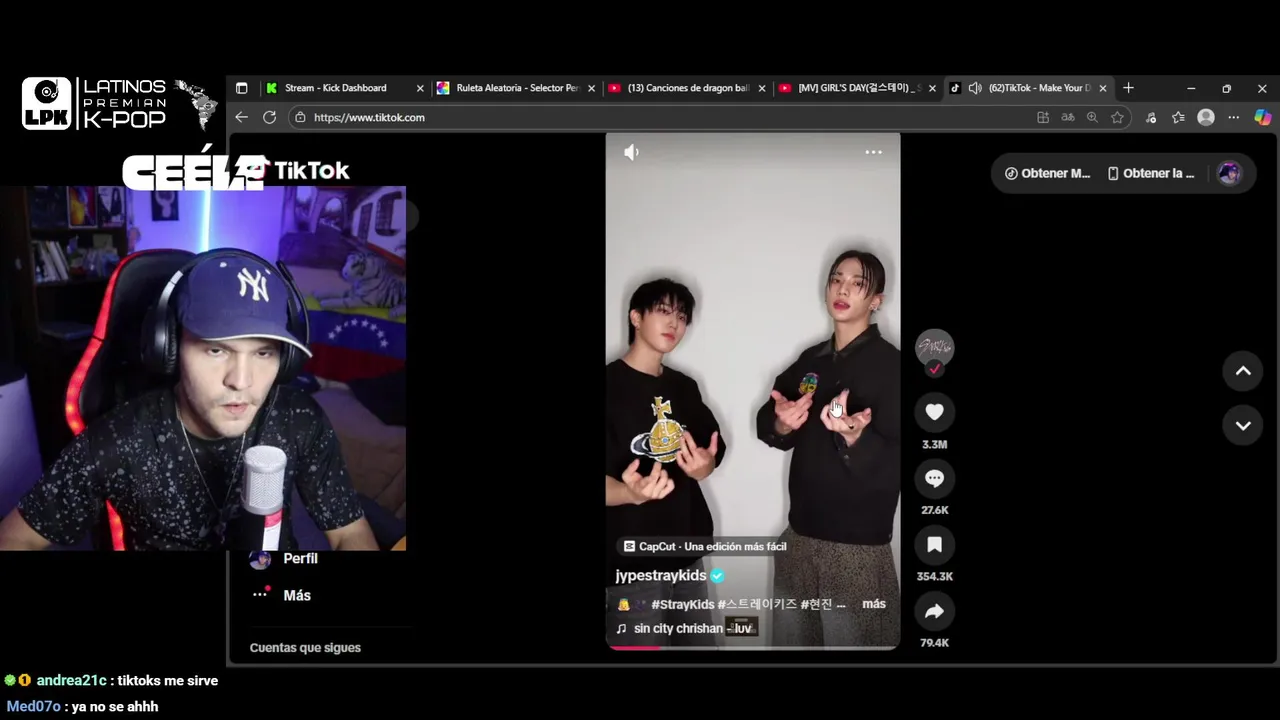Open the three-dot options menu on video
The height and width of the screenshot is (720, 1280).
(873, 152)
